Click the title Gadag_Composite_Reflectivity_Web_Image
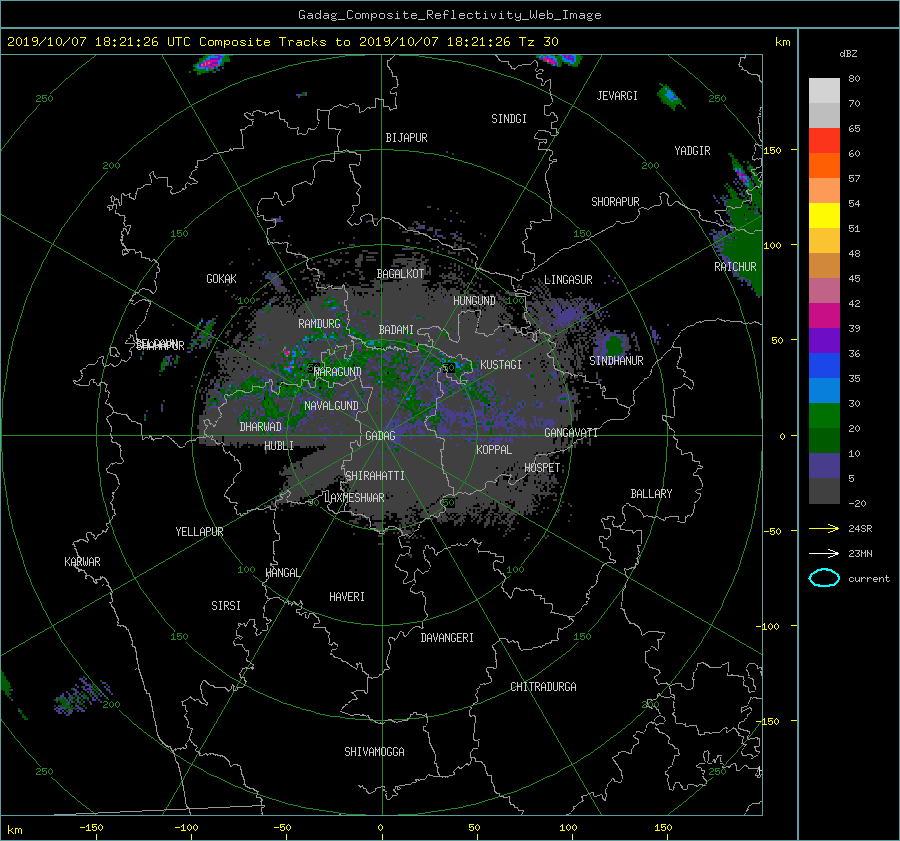This screenshot has width=900, height=841. click(x=449, y=15)
